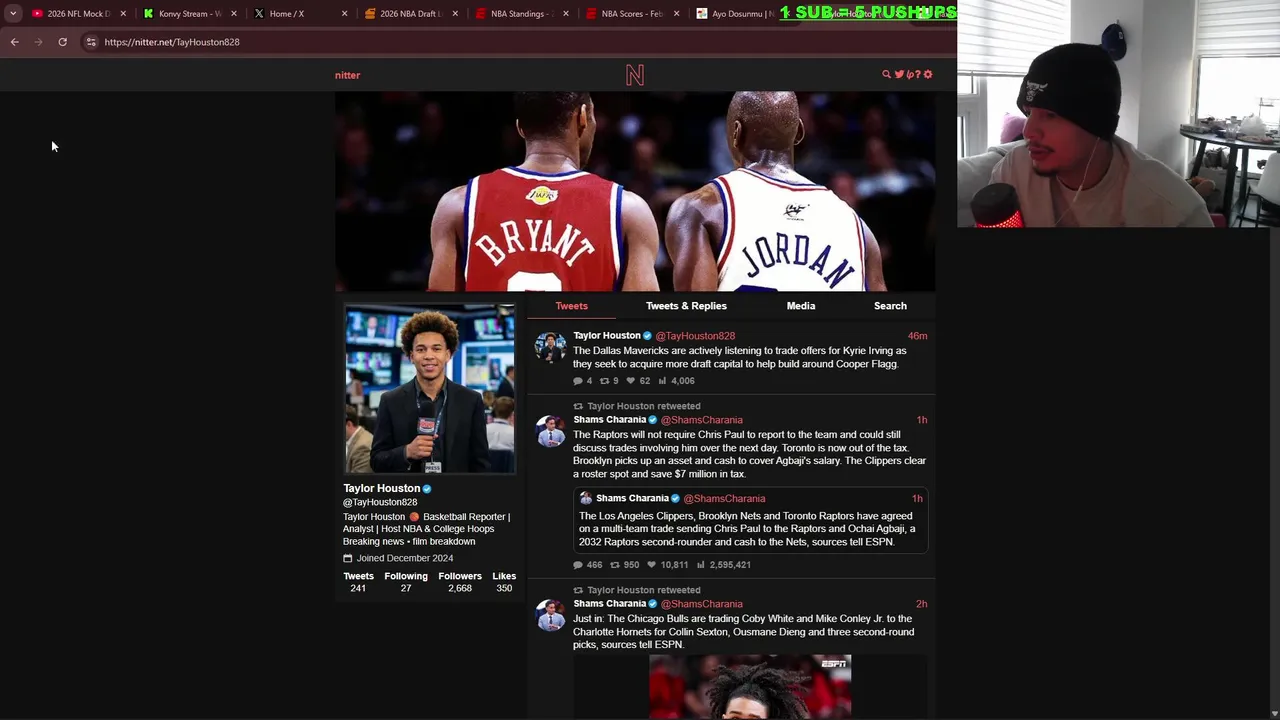Open the image in the Bulls trade tweet
The width and height of the screenshot is (1280, 720).
pos(750,688)
